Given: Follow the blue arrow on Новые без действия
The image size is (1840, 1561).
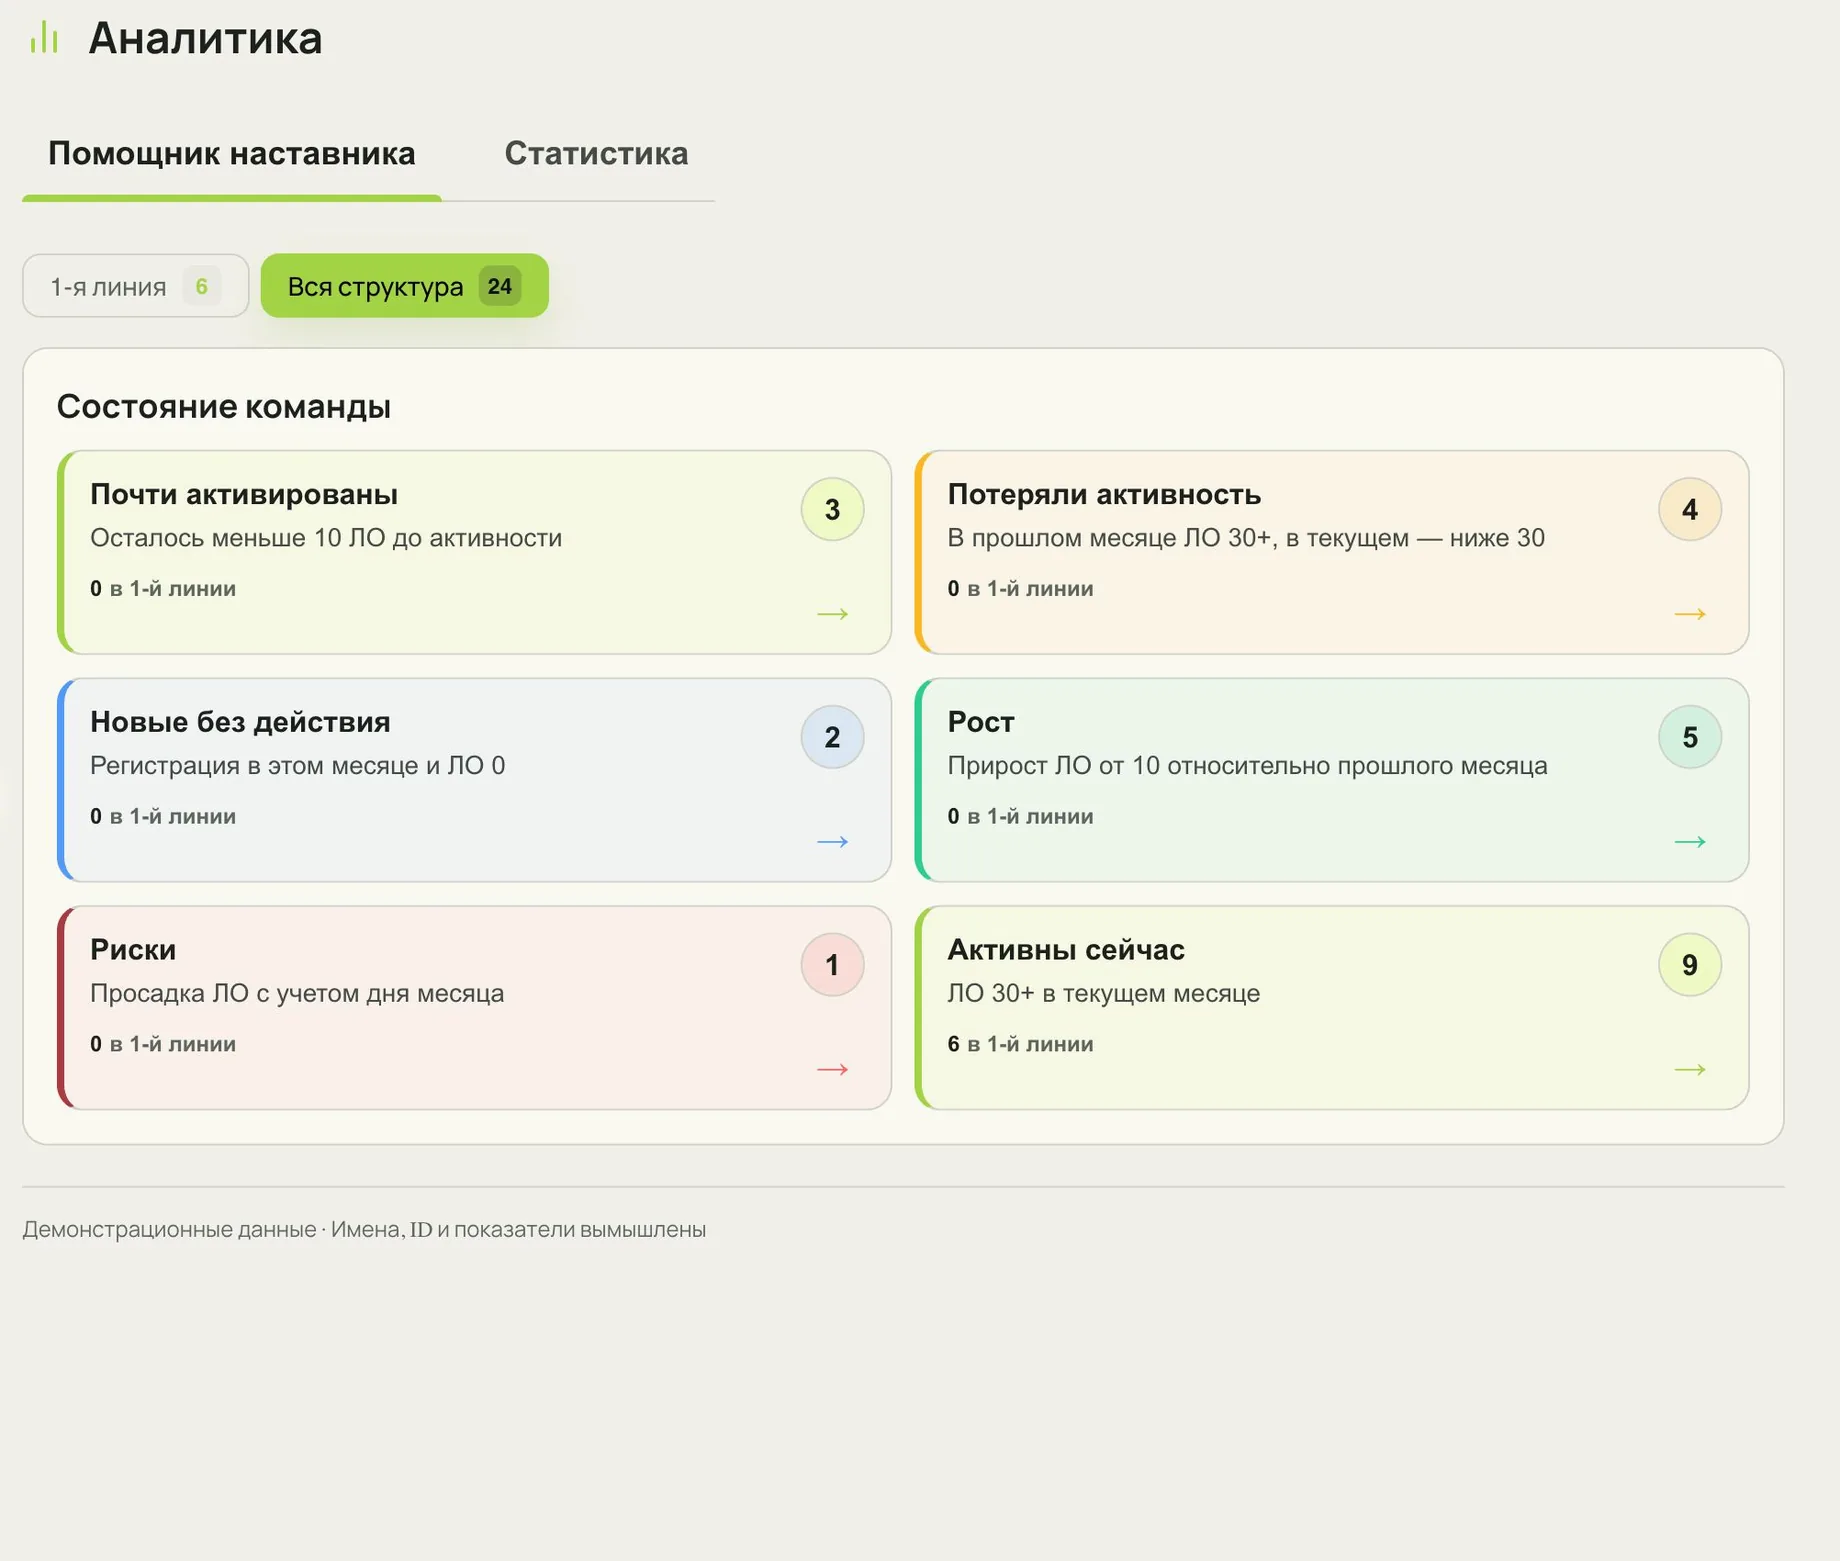Looking at the screenshot, I should (832, 841).
